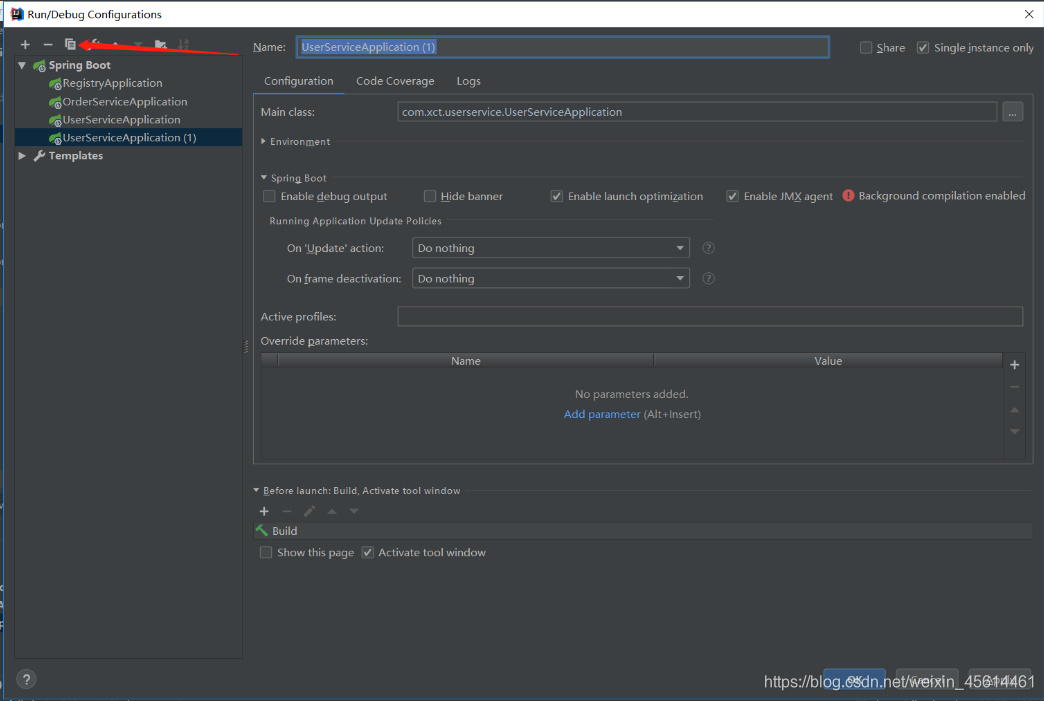Image resolution: width=1044 pixels, height=701 pixels.
Task: Open help for On 'Update' action
Action: (x=708, y=248)
